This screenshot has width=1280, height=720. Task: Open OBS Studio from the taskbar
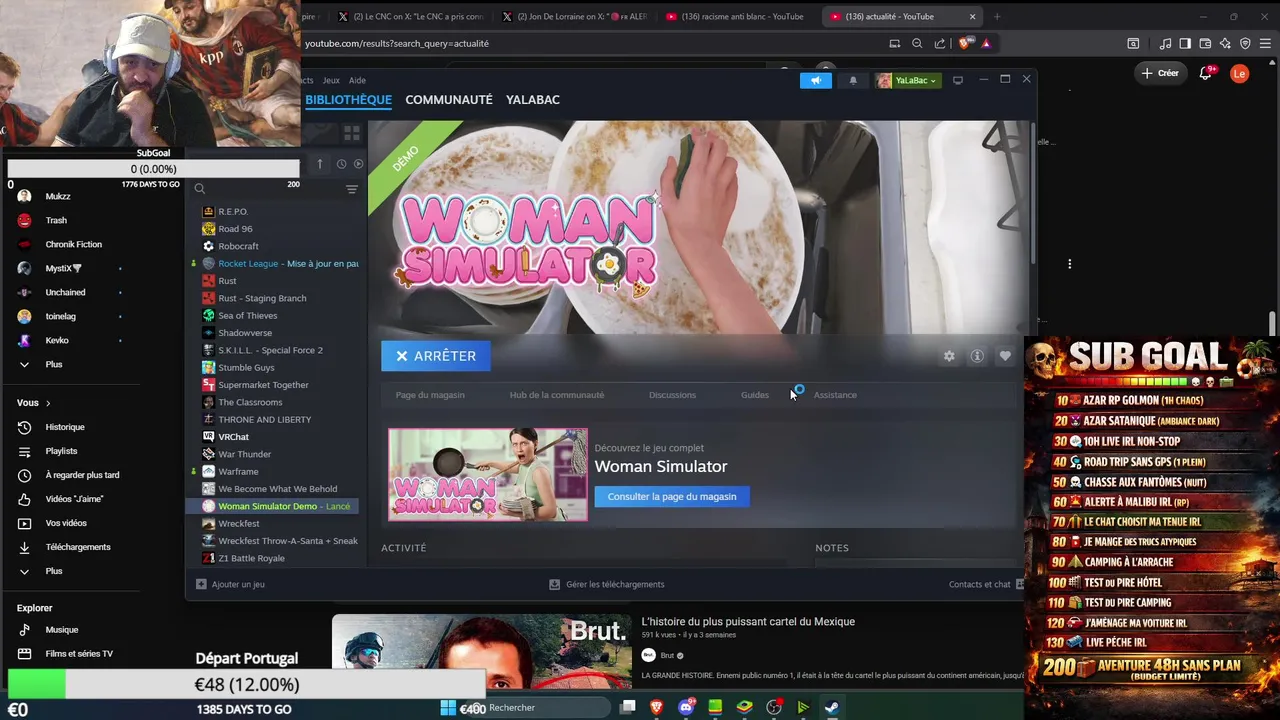click(x=774, y=707)
